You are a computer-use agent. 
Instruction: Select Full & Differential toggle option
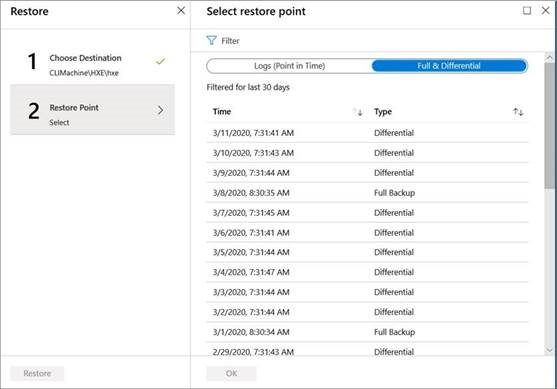click(x=449, y=66)
